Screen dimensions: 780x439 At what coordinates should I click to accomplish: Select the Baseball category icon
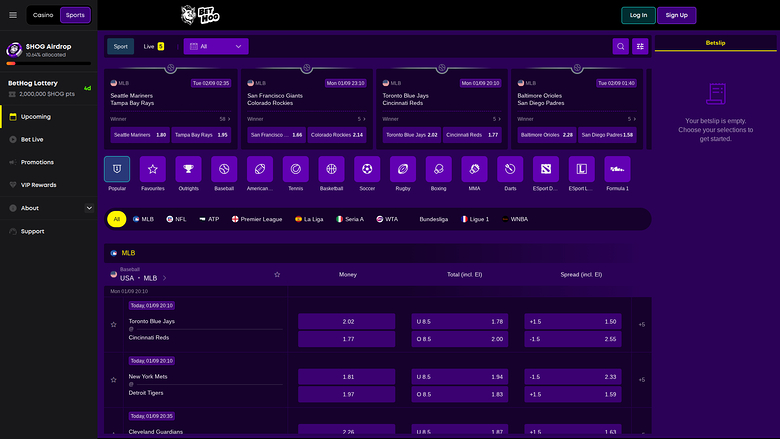224,169
